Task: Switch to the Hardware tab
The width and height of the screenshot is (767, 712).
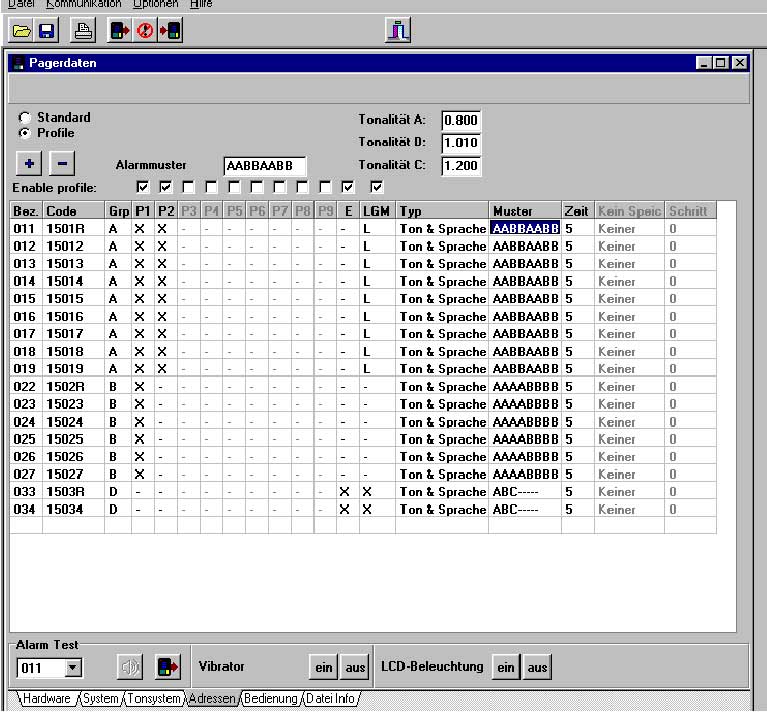Action: click(47, 699)
